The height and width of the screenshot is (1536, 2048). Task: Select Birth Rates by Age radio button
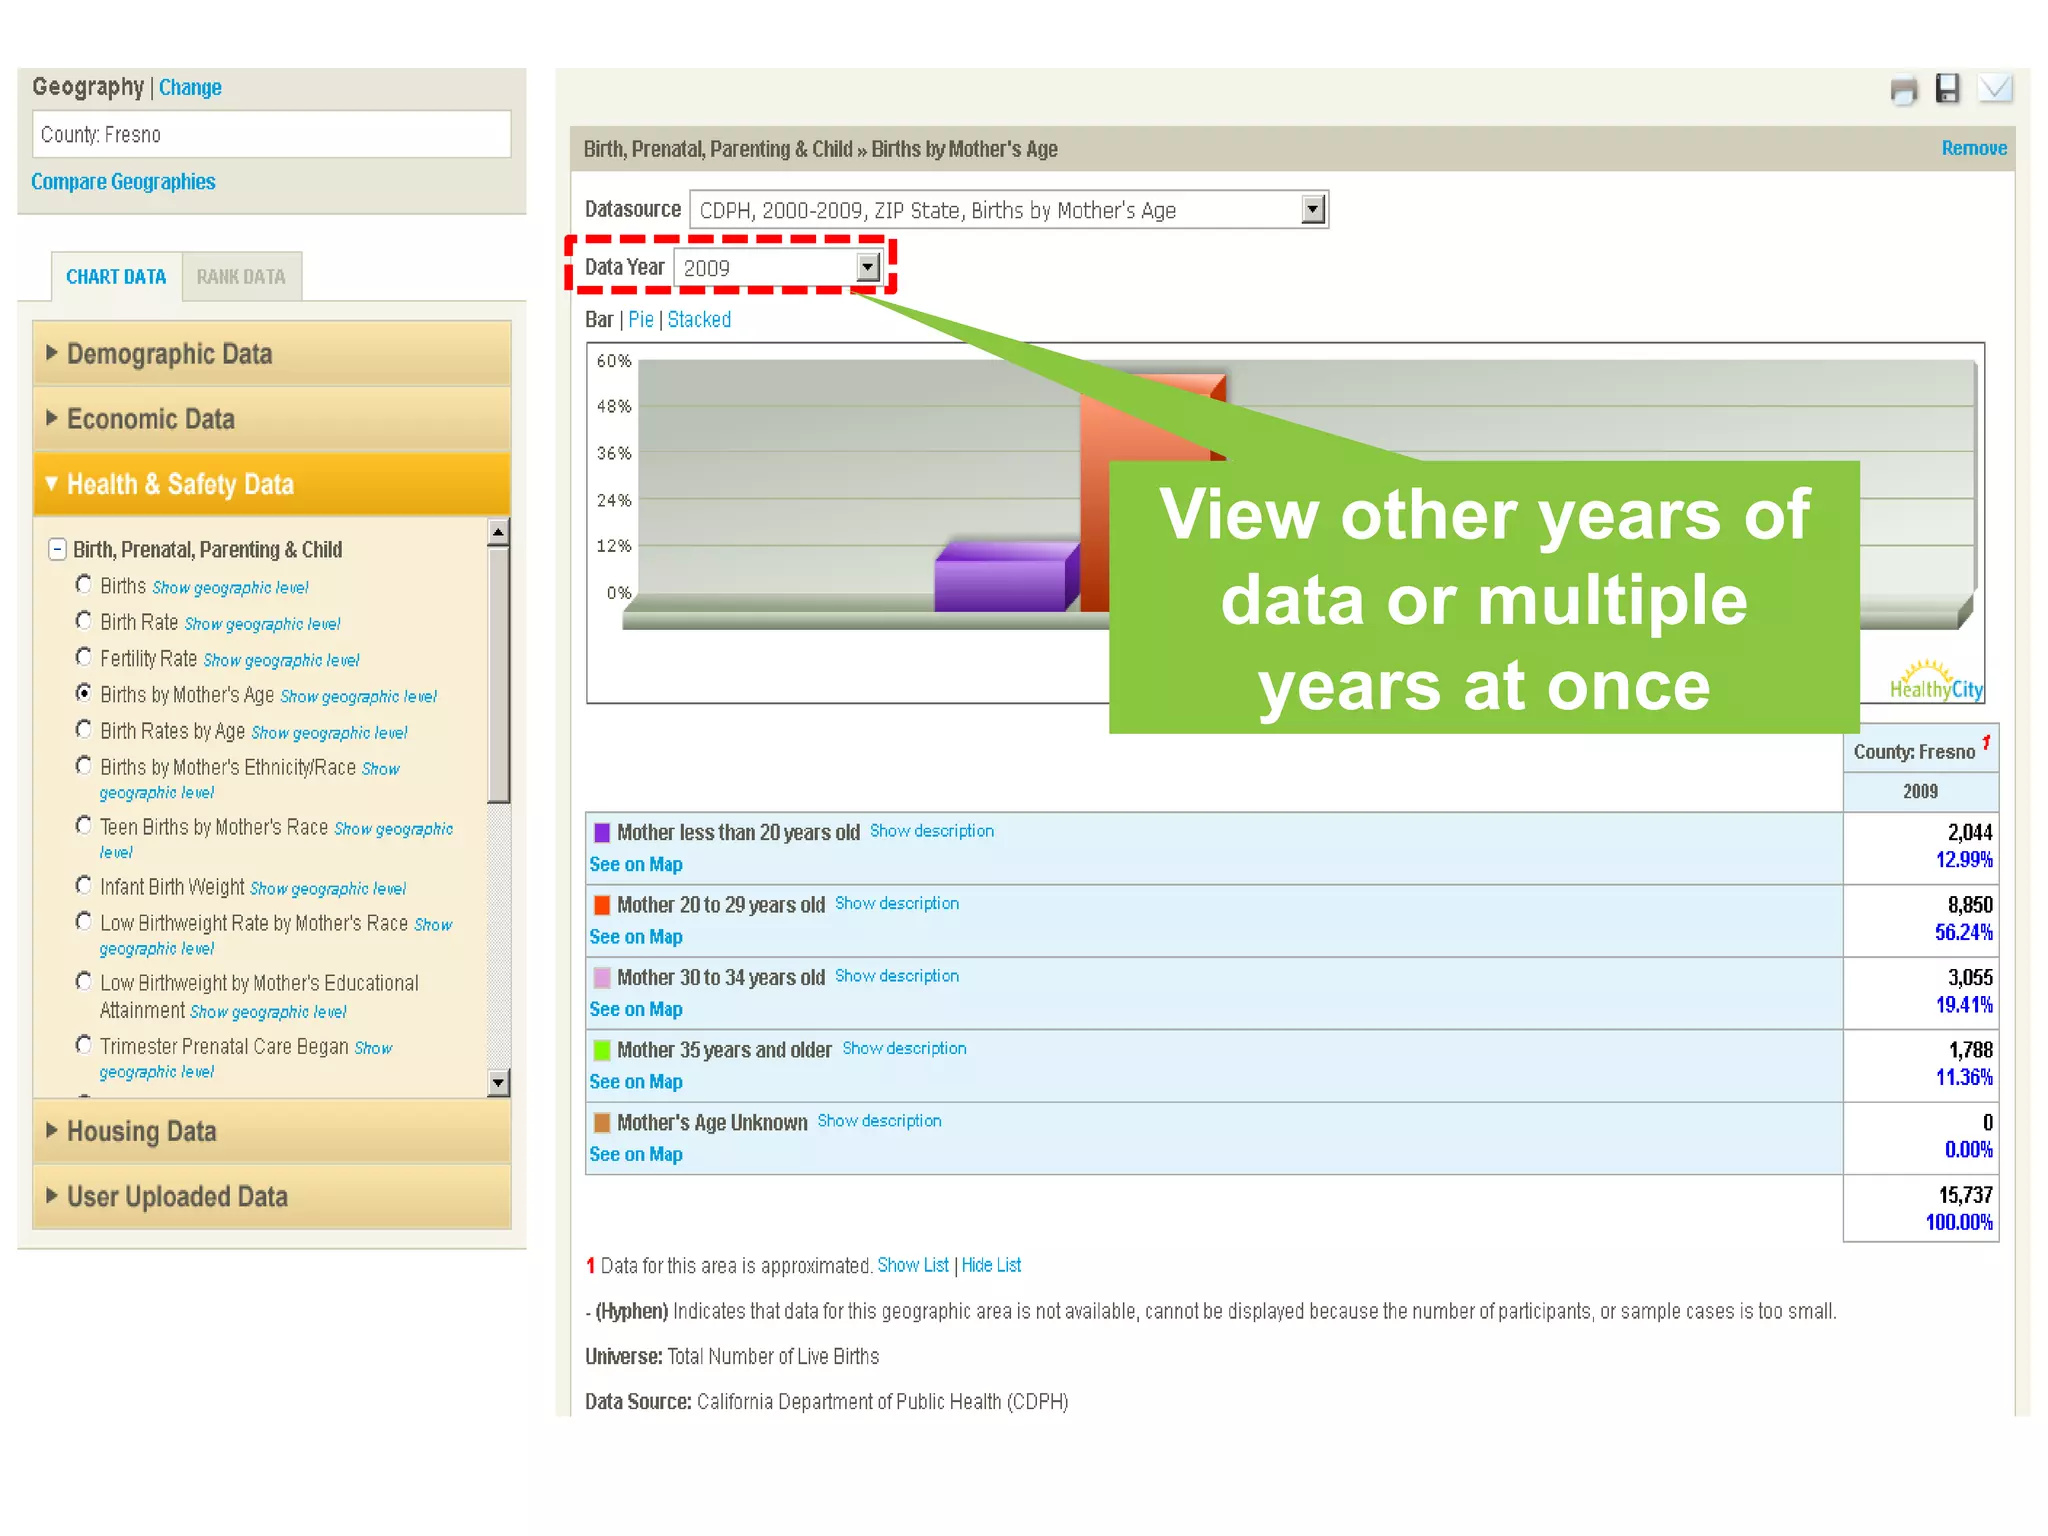click(84, 730)
